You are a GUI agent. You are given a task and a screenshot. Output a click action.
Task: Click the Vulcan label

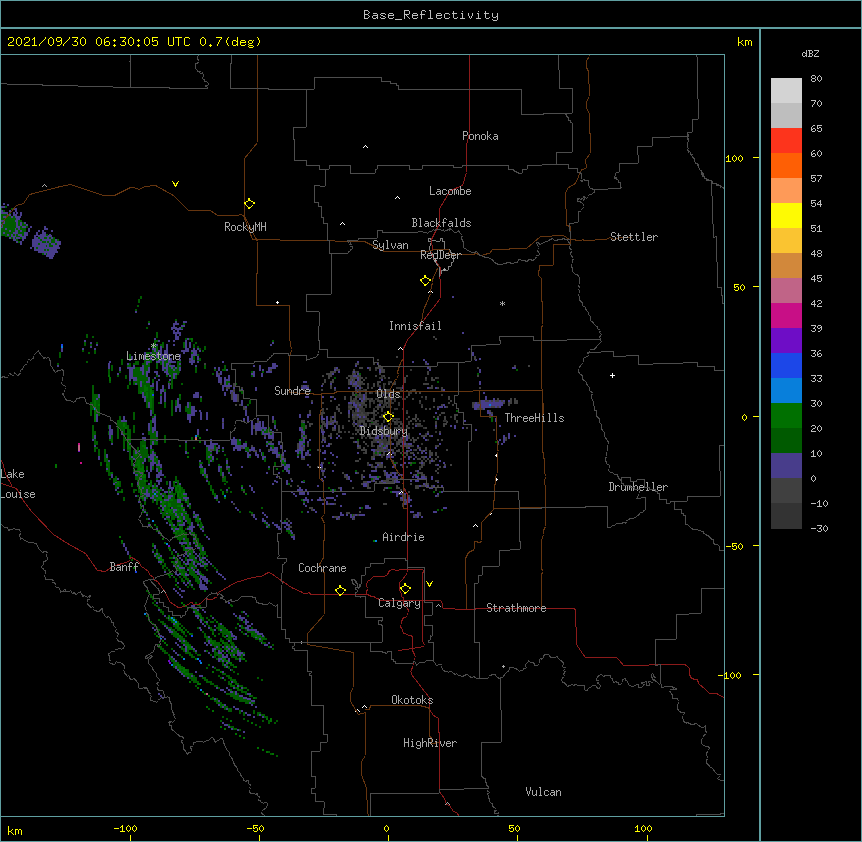tap(543, 792)
